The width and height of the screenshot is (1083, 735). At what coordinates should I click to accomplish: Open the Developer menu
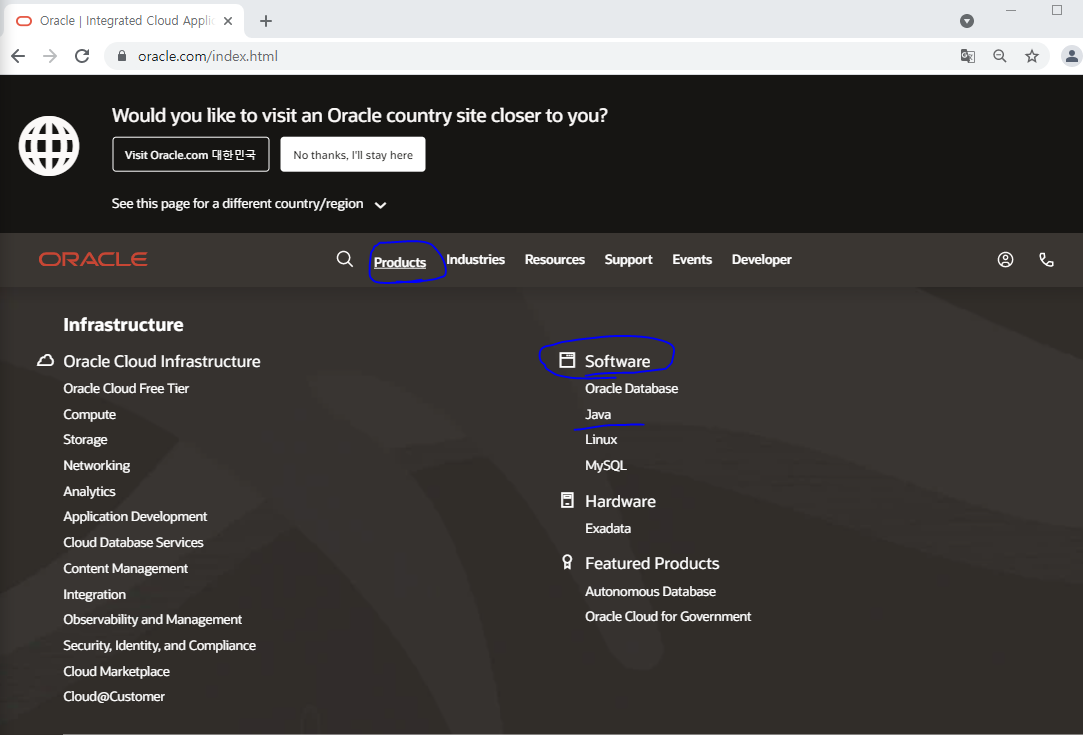point(762,259)
